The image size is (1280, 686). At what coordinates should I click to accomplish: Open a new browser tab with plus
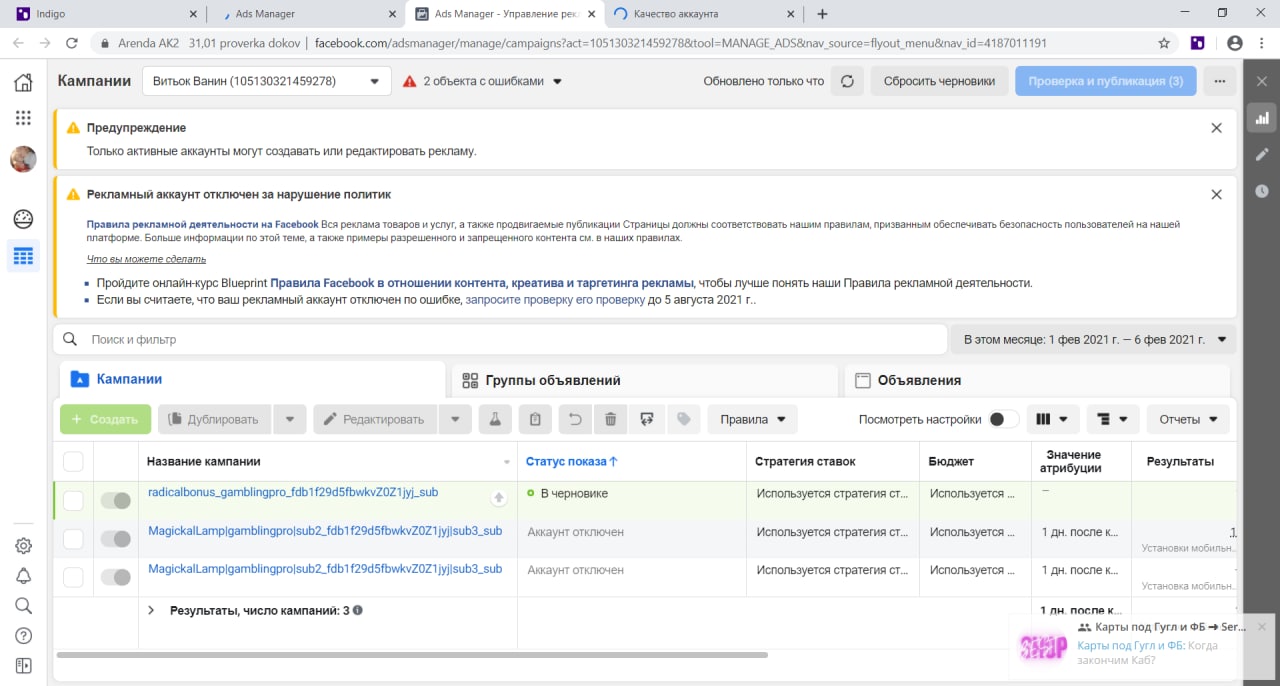pos(822,14)
